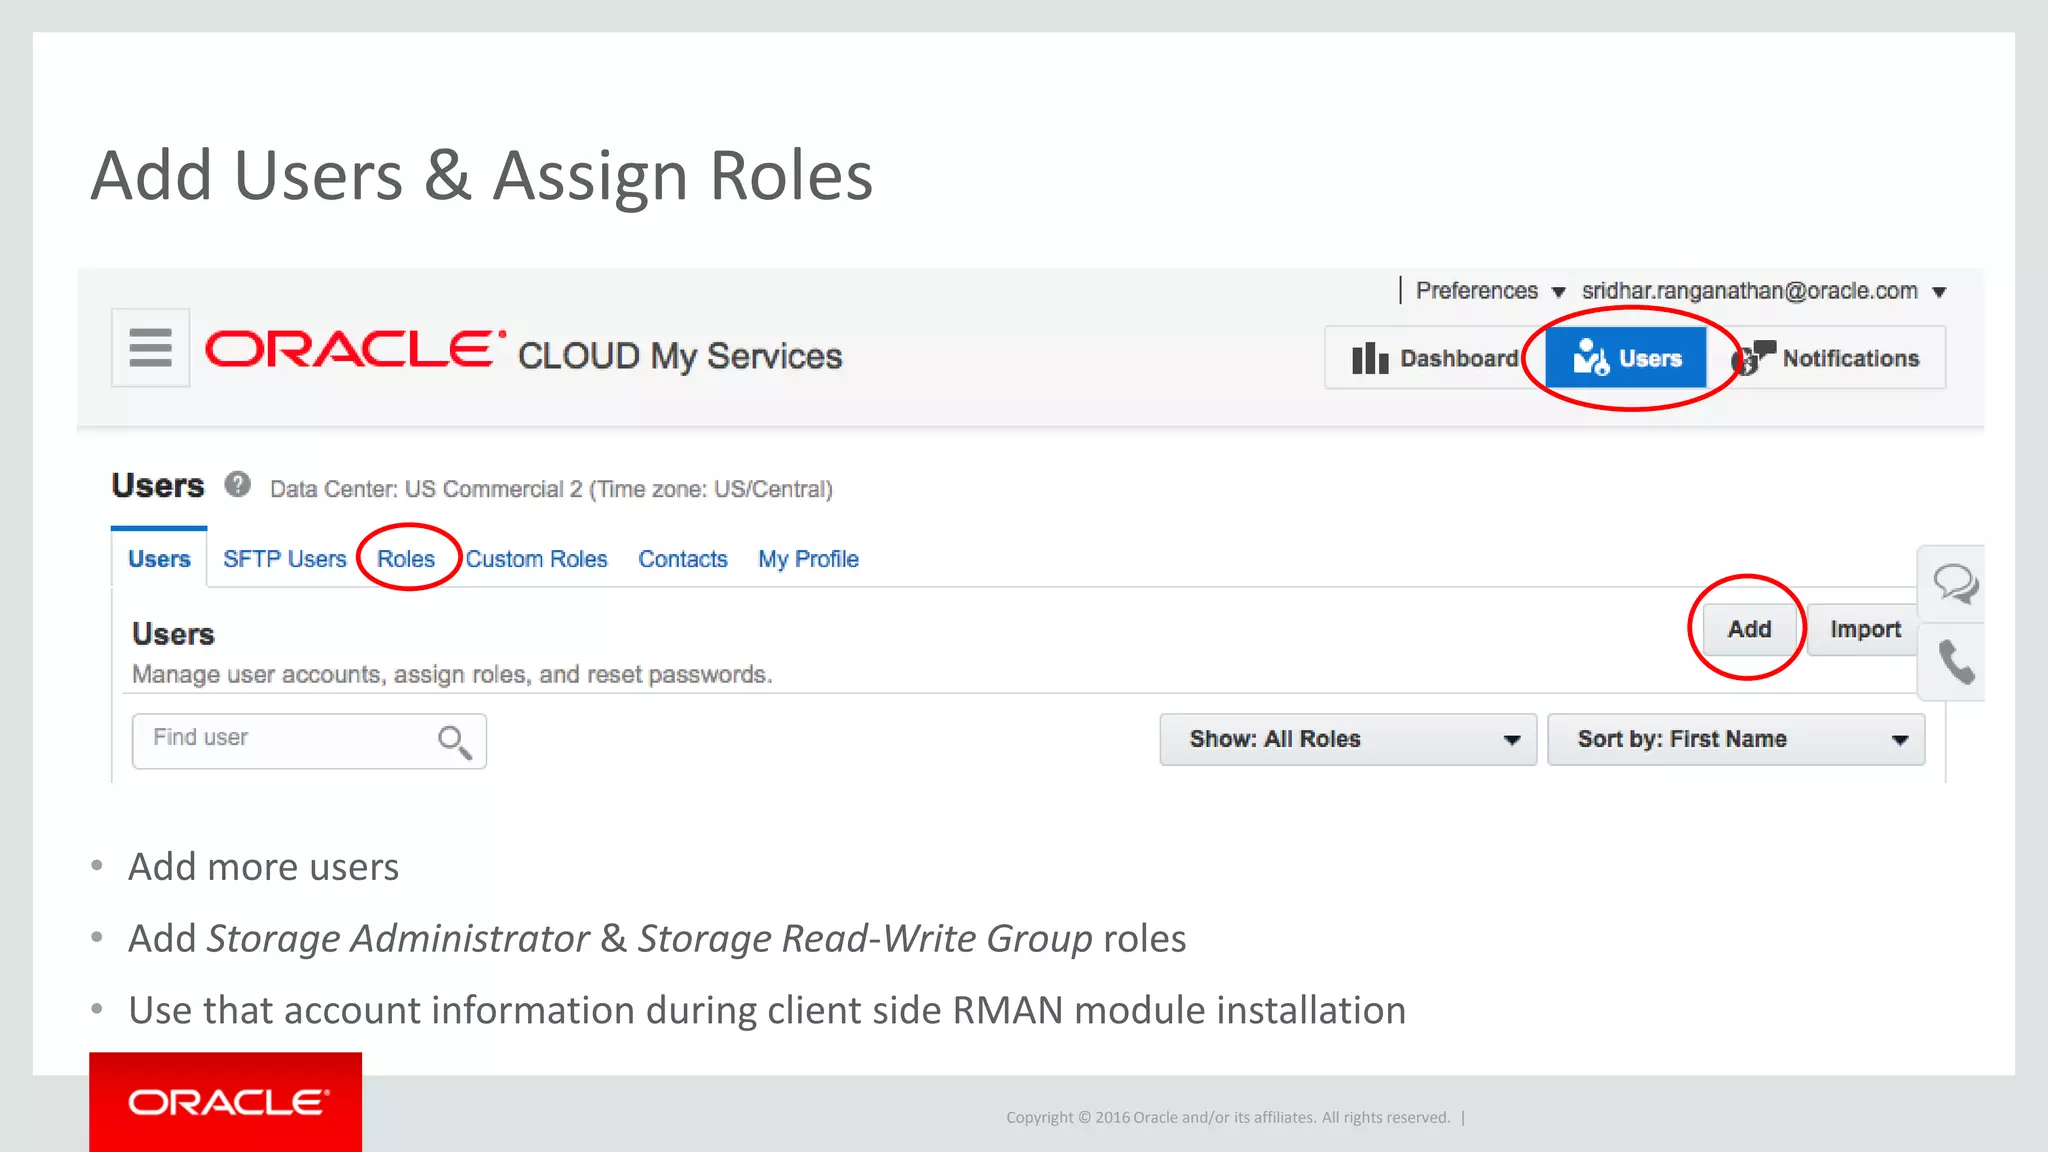This screenshot has width=2048, height=1152.
Task: Switch to the SFTP Users tab
Action: click(x=285, y=559)
